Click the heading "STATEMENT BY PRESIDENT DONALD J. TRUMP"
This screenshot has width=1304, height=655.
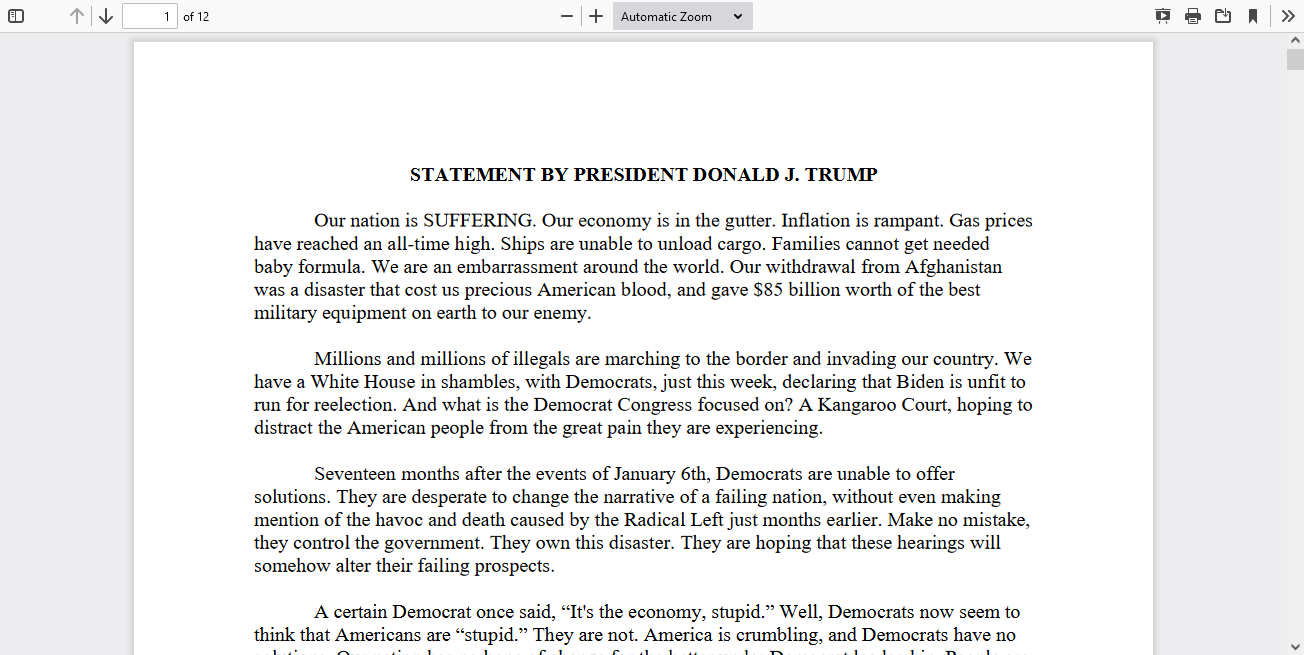click(643, 175)
